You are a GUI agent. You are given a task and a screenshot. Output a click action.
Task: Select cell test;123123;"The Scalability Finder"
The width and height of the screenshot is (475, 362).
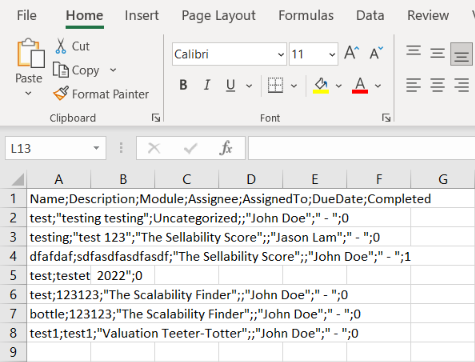point(59,295)
